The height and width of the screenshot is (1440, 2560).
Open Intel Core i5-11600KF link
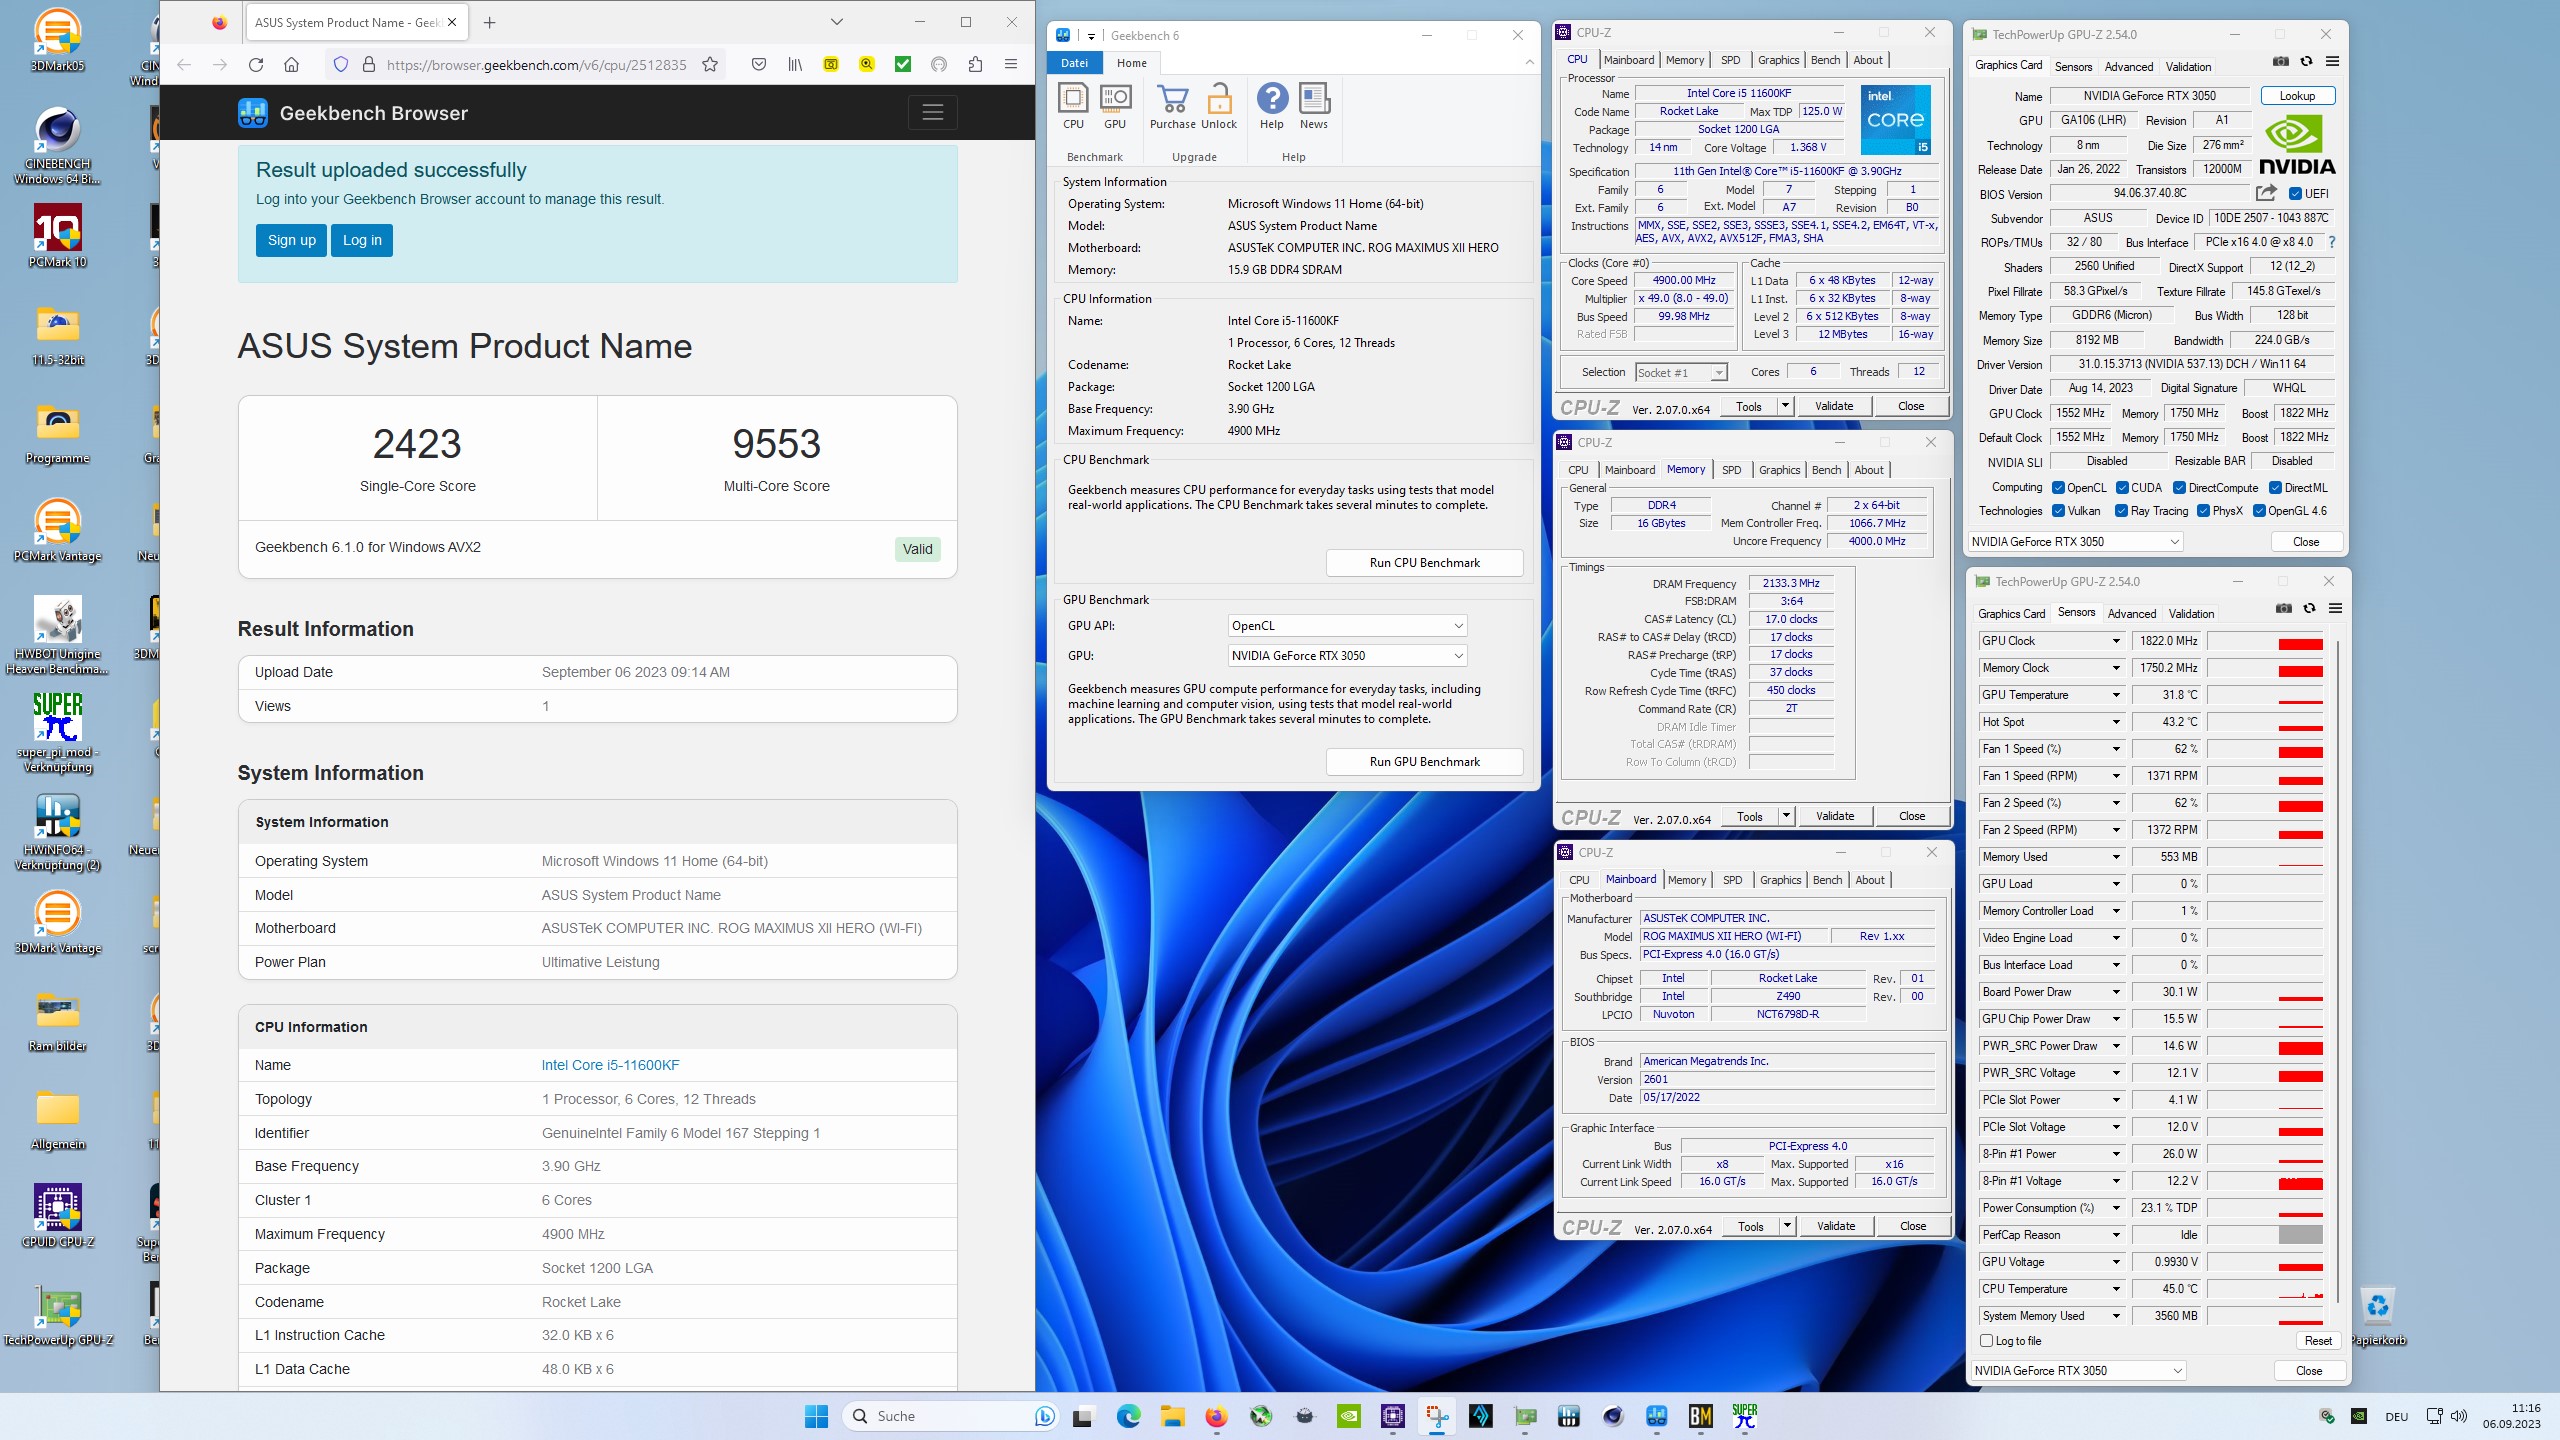click(x=610, y=1065)
